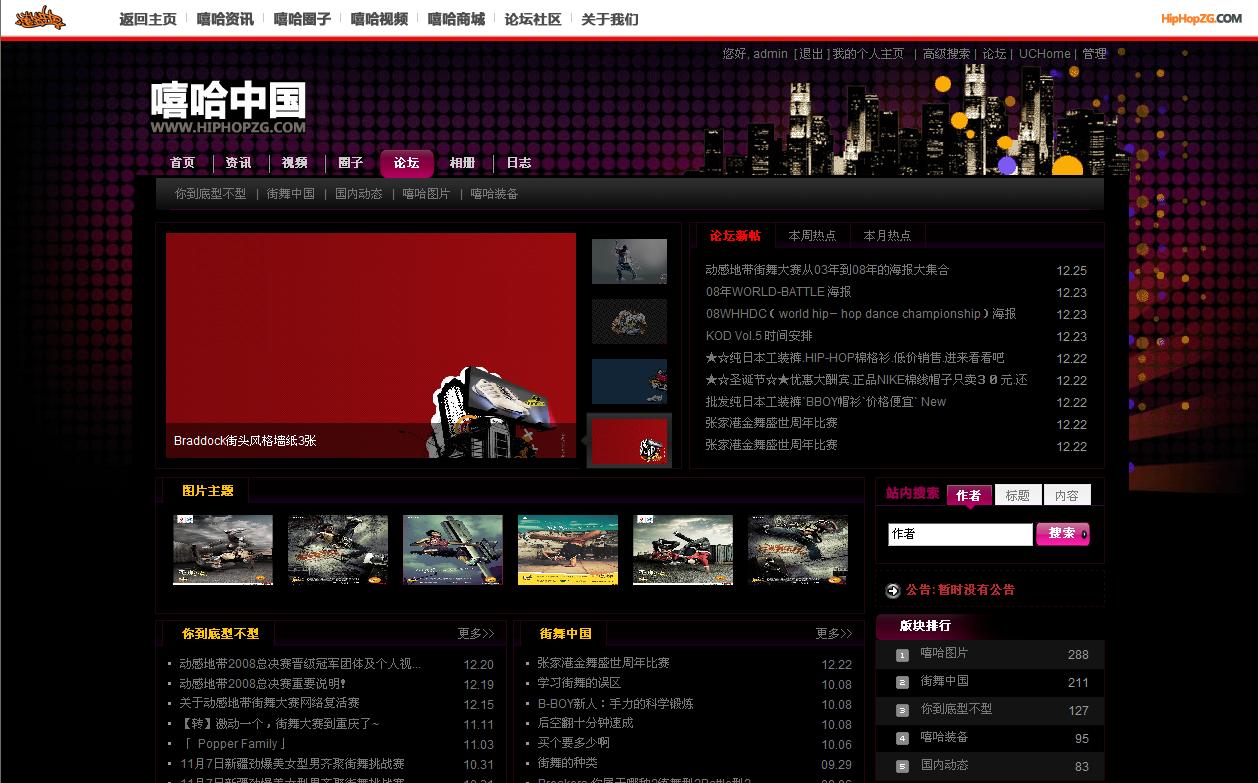The height and width of the screenshot is (783, 1258).
Task: Click rank badge 2 next to 街舞中国
Action: [902, 682]
